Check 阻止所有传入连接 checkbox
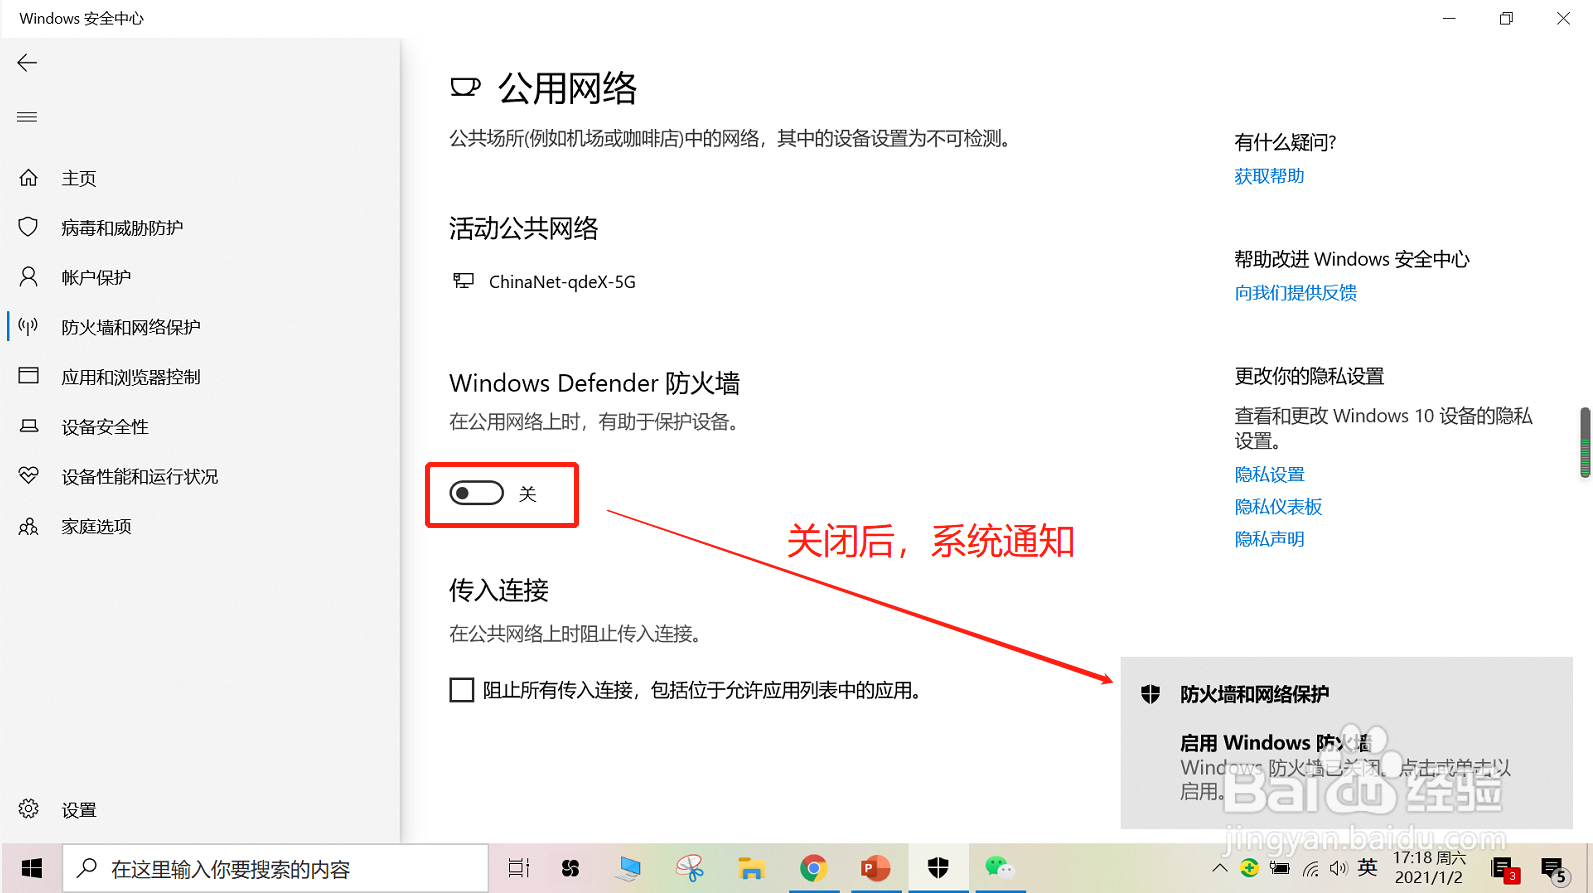Image resolution: width=1593 pixels, height=893 pixels. [x=462, y=690]
